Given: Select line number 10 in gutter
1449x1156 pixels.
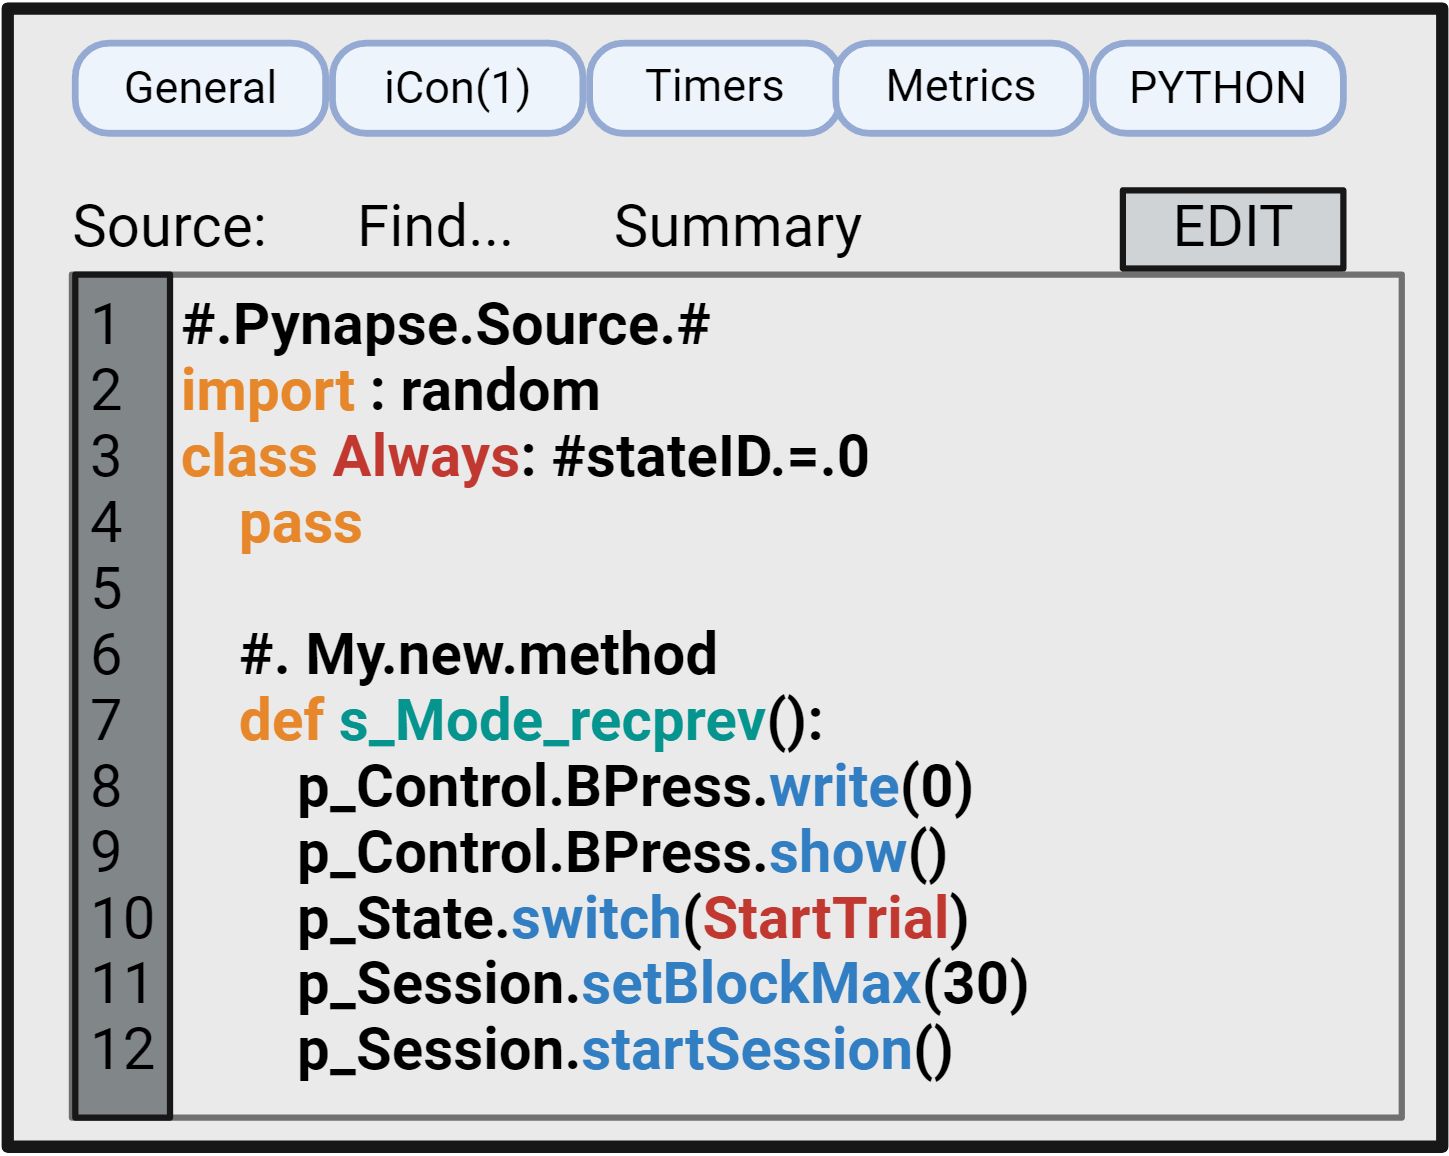Looking at the screenshot, I should (122, 918).
